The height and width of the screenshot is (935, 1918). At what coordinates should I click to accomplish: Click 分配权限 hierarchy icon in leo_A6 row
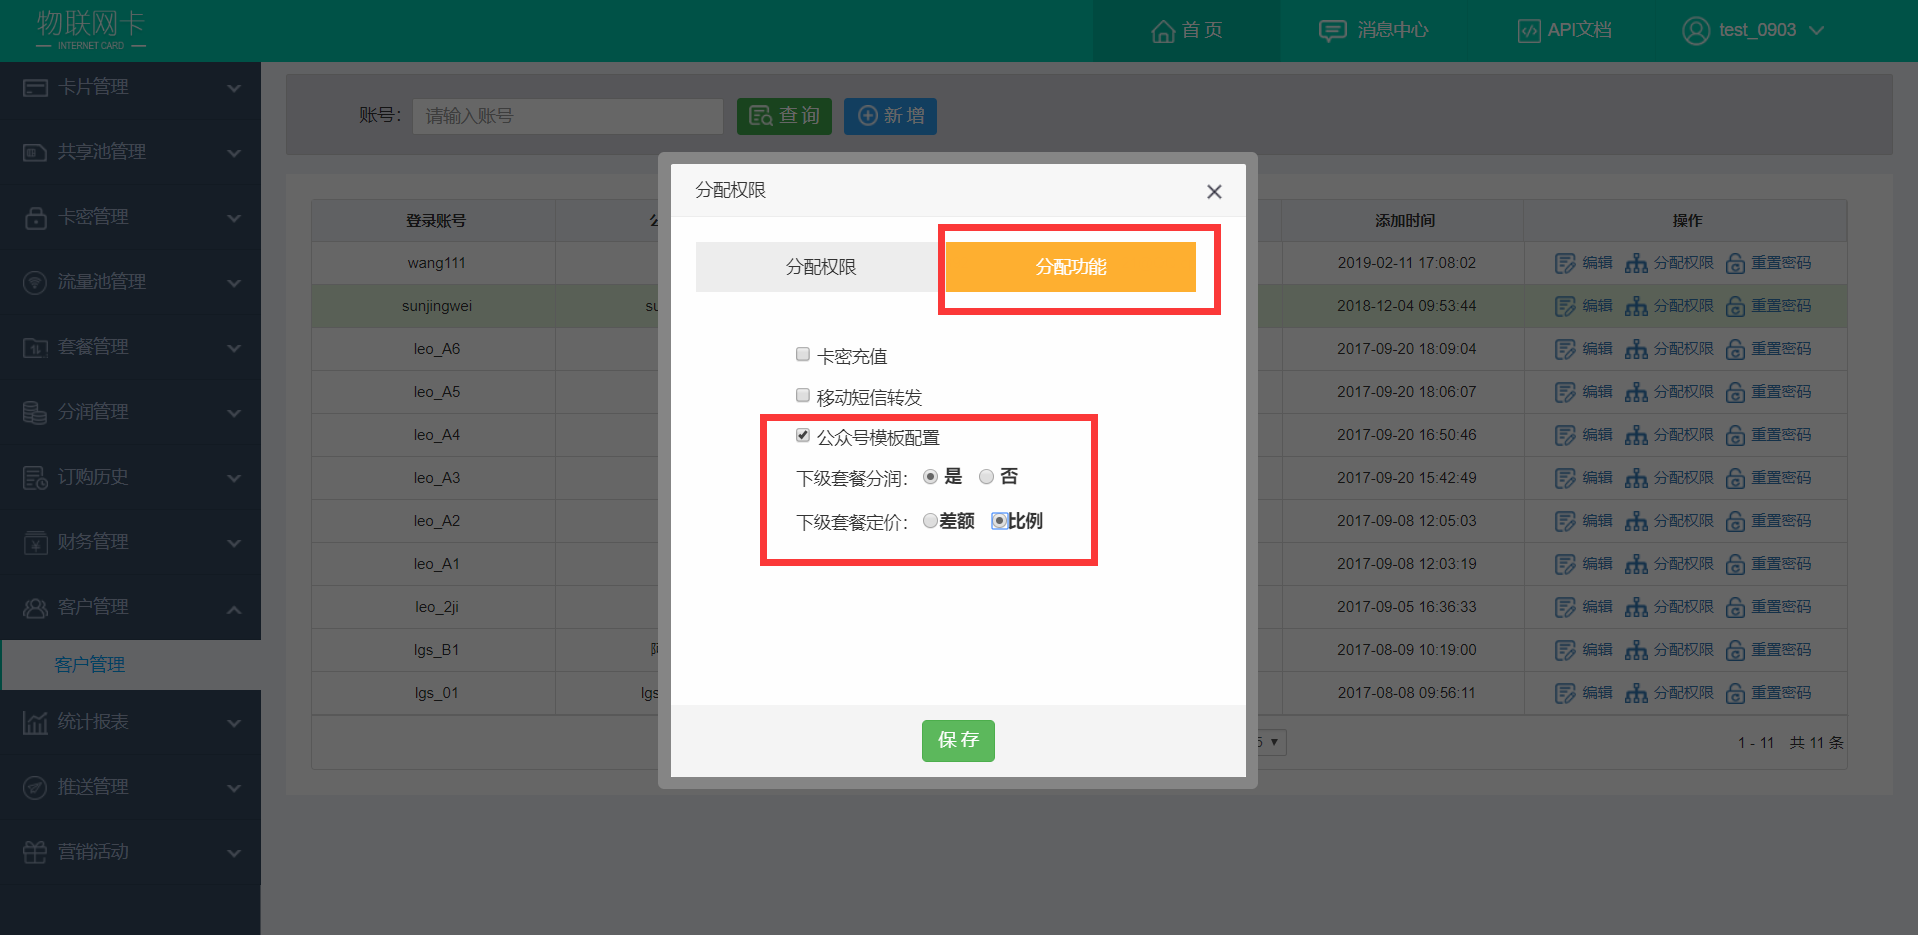pos(1636,350)
